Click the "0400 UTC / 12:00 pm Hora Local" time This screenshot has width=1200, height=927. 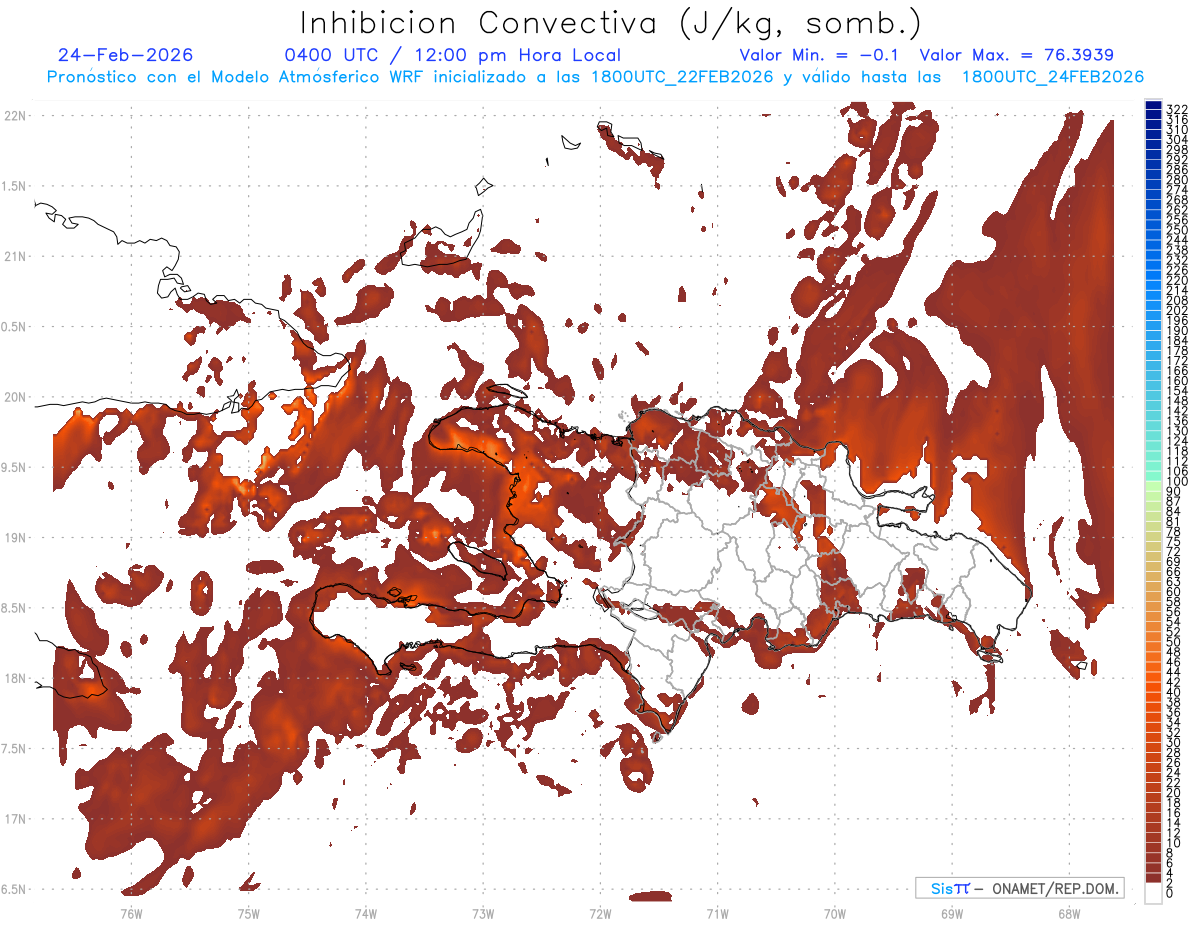coord(453,55)
